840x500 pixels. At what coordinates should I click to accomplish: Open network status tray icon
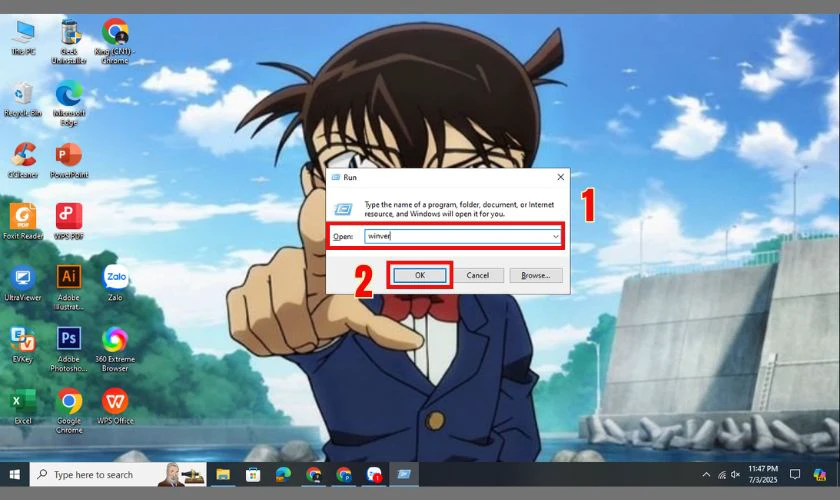722,475
